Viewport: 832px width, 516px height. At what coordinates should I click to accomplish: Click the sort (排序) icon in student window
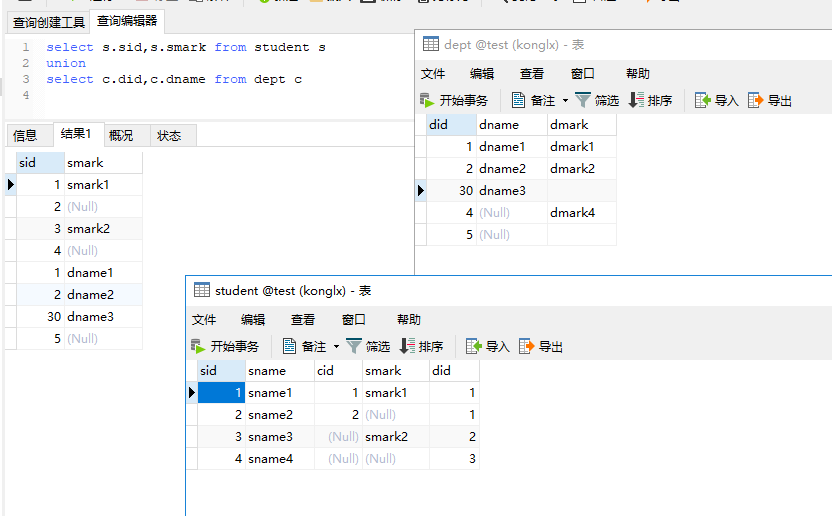tap(407, 346)
